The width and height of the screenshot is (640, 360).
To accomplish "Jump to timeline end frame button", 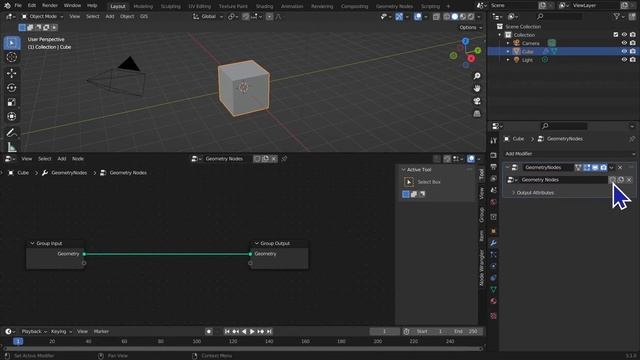I will 269,331.
